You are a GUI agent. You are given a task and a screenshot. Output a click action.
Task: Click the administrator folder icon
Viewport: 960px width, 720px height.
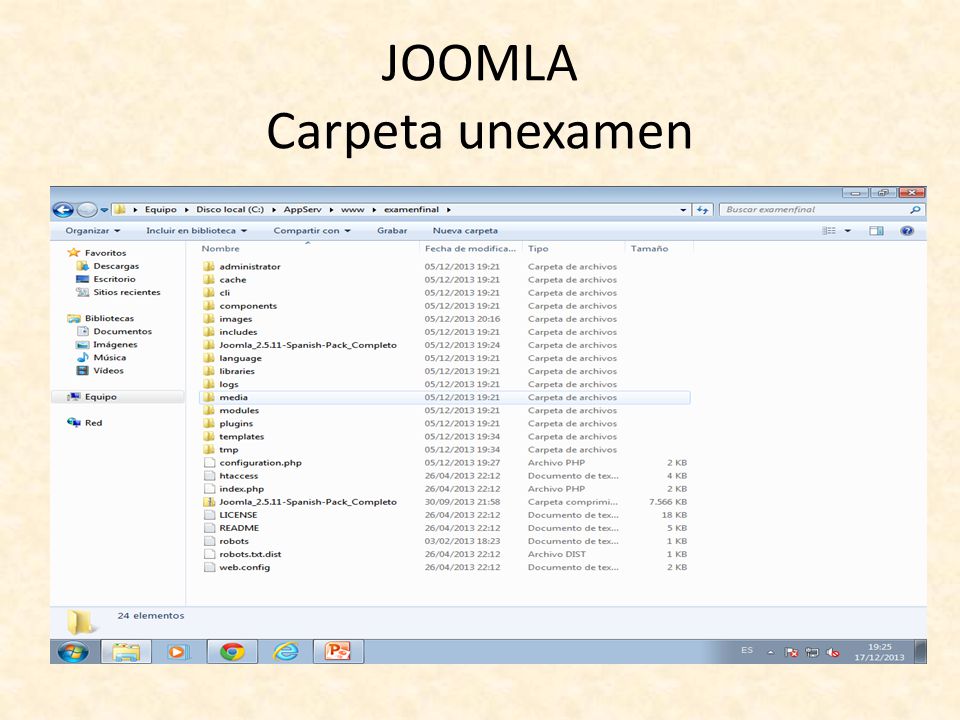(x=209, y=266)
